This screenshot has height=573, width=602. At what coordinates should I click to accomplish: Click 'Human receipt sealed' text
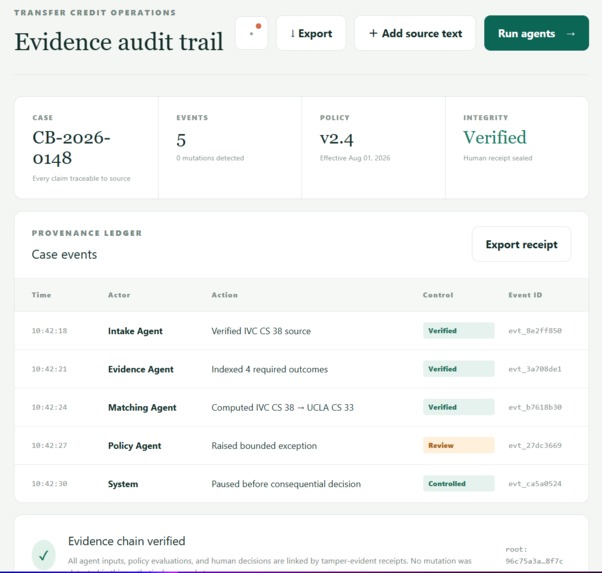pos(498,158)
